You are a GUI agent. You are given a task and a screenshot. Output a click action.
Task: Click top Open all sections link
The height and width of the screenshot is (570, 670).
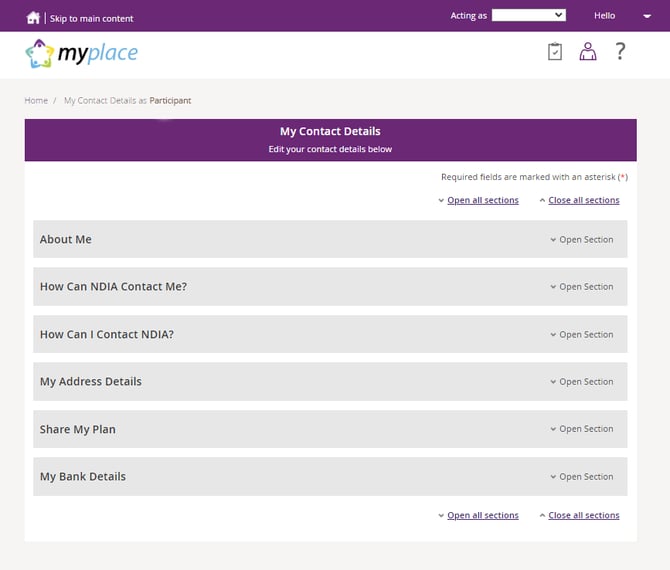click(482, 201)
